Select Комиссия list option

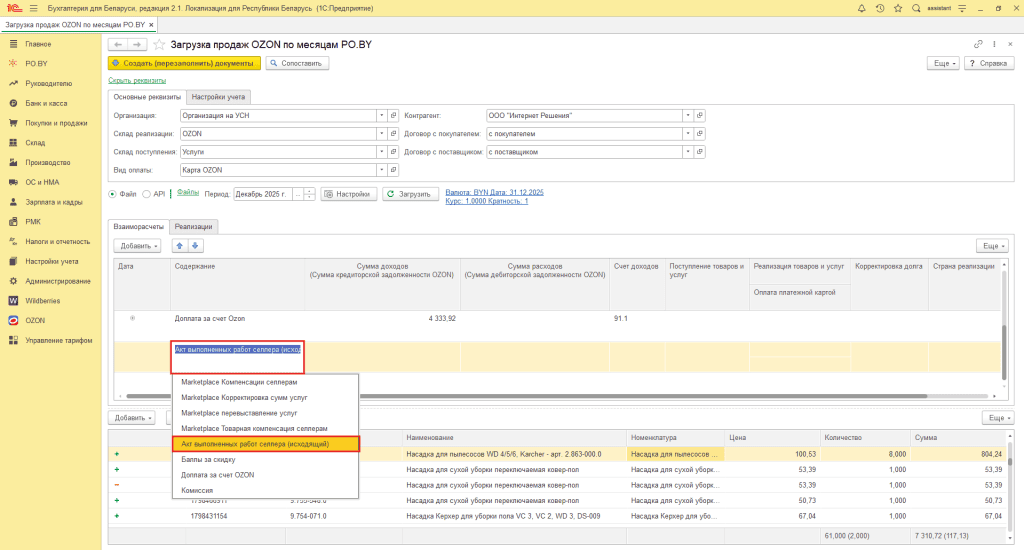tap(265, 491)
